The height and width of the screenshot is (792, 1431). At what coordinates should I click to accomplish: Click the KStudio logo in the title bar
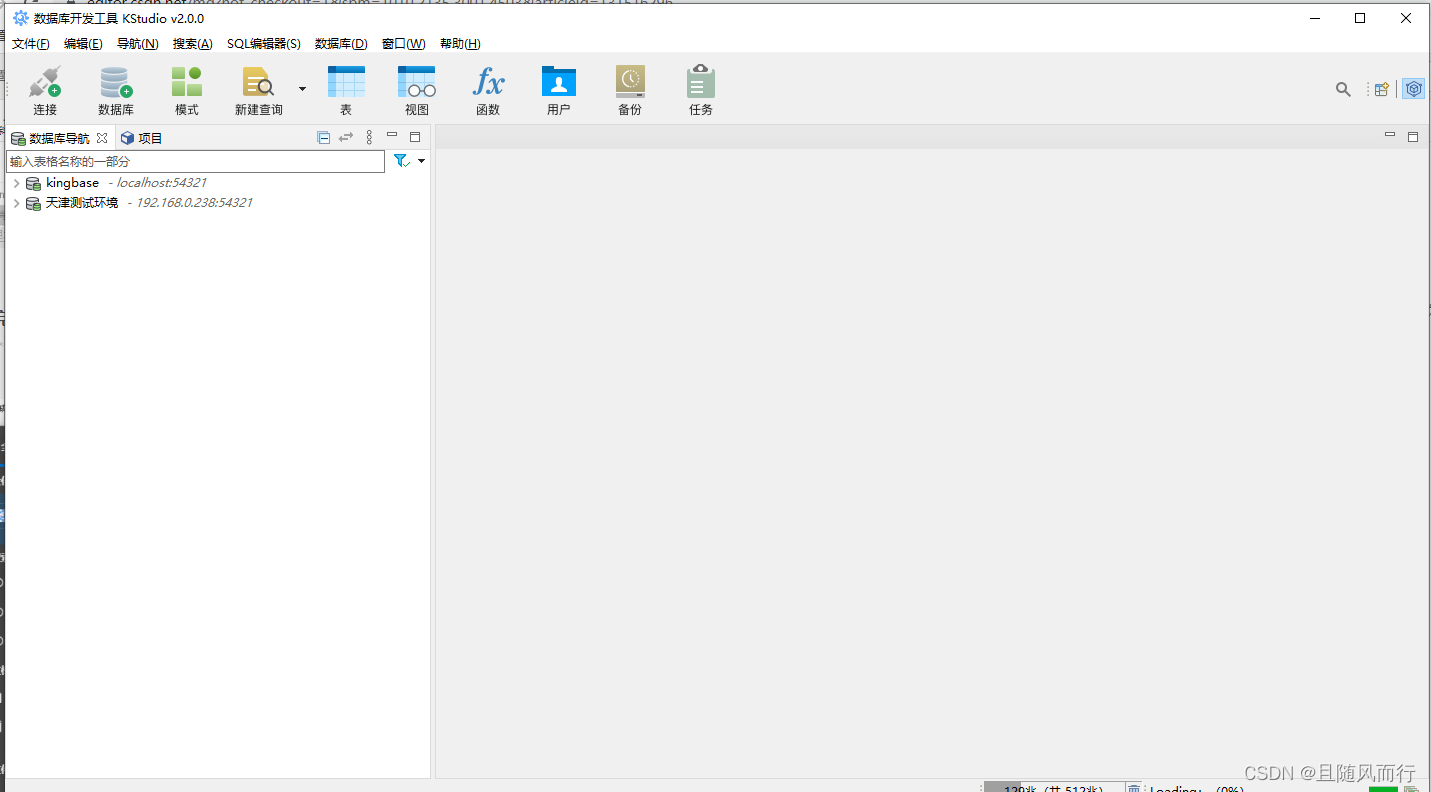[21, 18]
